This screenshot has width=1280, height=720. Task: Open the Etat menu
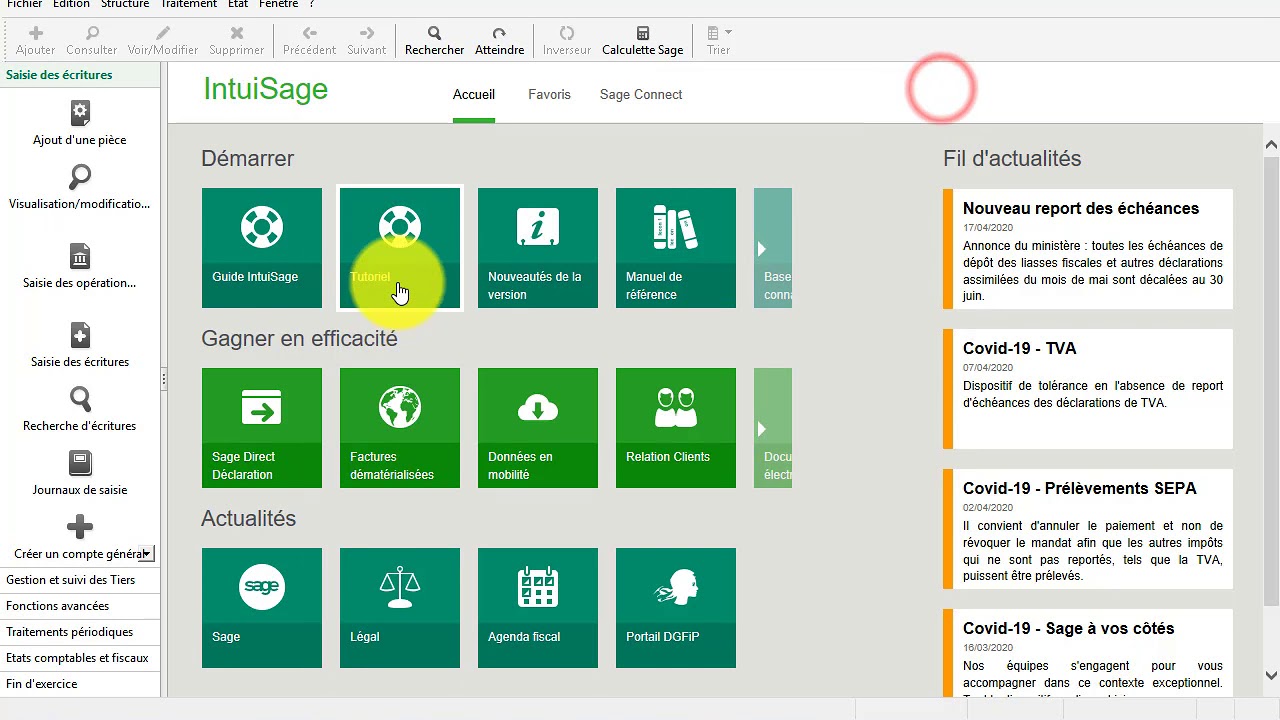pos(238,4)
